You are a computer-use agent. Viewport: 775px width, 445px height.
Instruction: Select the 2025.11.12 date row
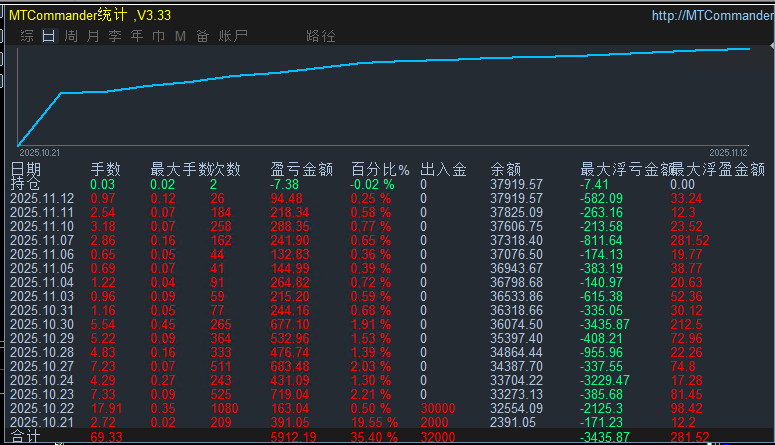coord(42,198)
